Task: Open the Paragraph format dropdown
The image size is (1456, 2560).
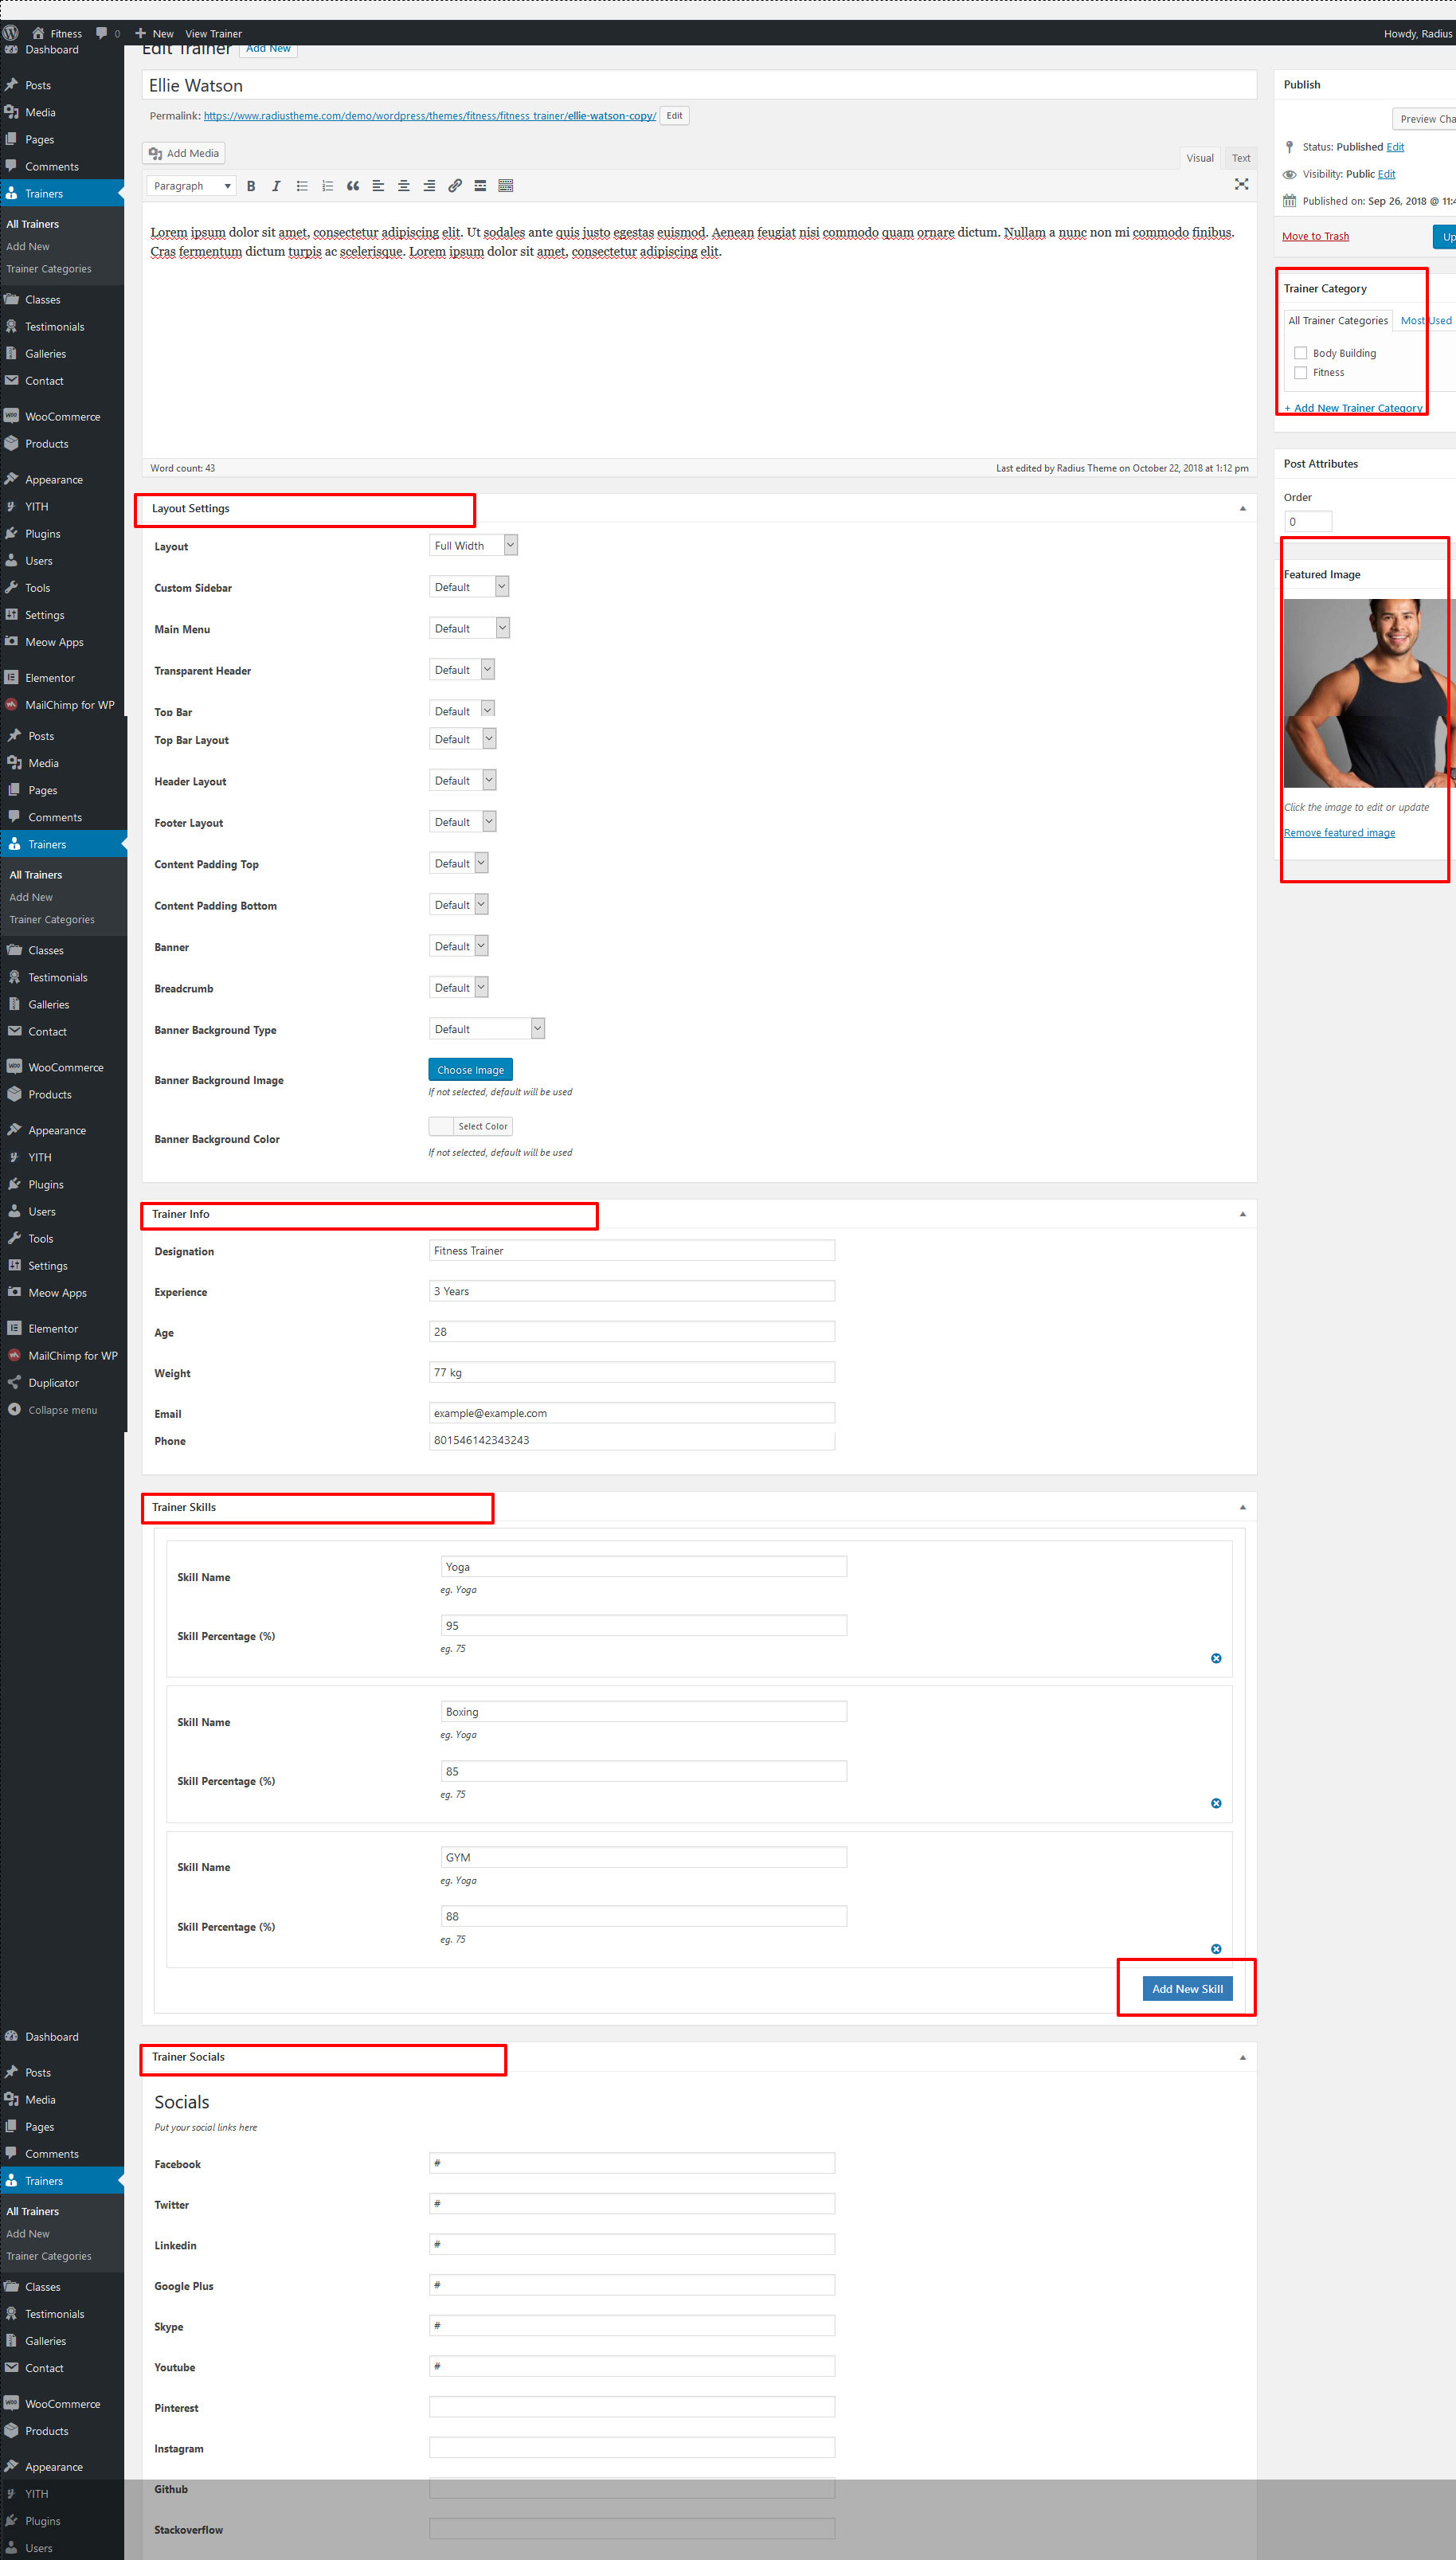Action: click(x=191, y=186)
